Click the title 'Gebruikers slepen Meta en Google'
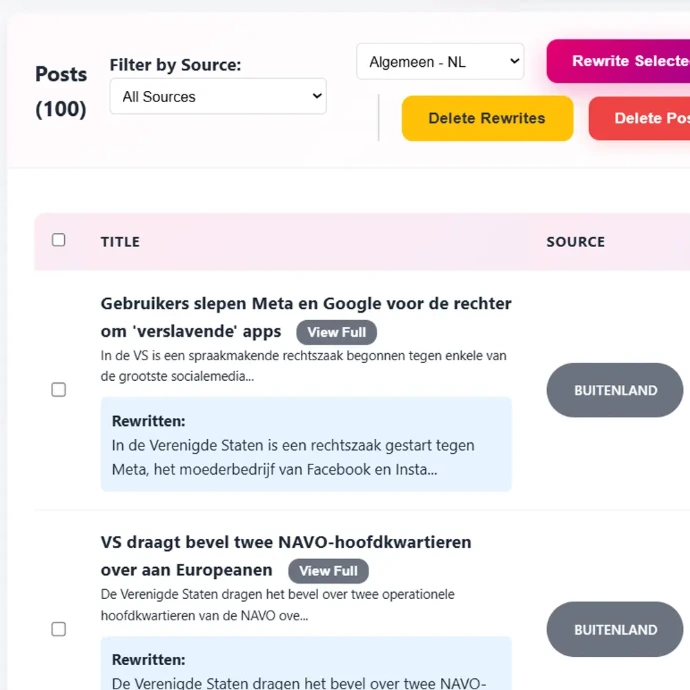The image size is (690, 690). tap(306, 303)
